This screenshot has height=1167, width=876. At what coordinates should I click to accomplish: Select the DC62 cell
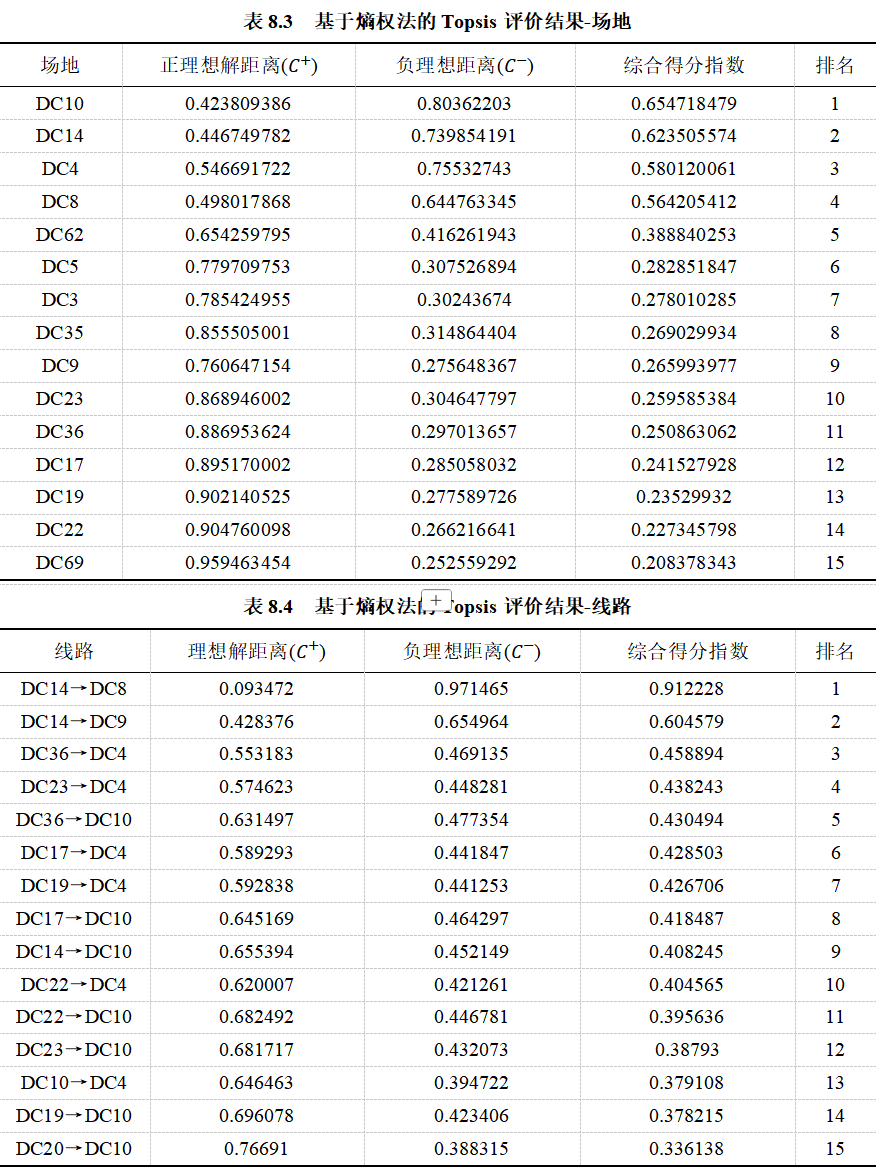(60, 234)
